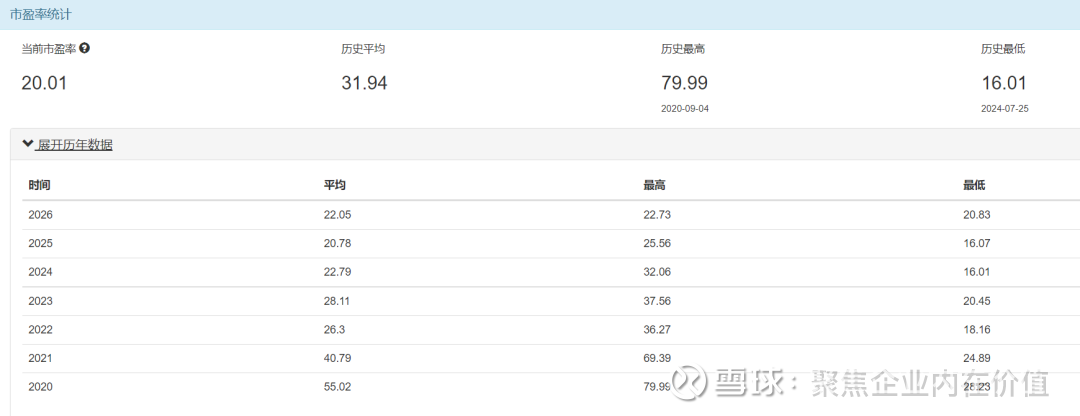Screen dimensions: 1080x416
Task: Click the 2020-09-04 historical high date
Action: click(684, 108)
